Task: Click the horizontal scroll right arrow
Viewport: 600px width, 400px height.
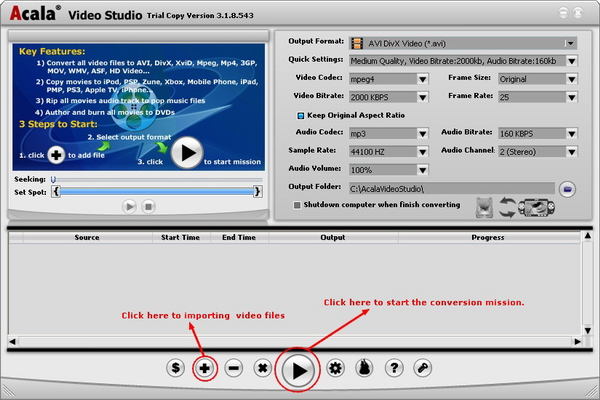Action: coord(577,341)
